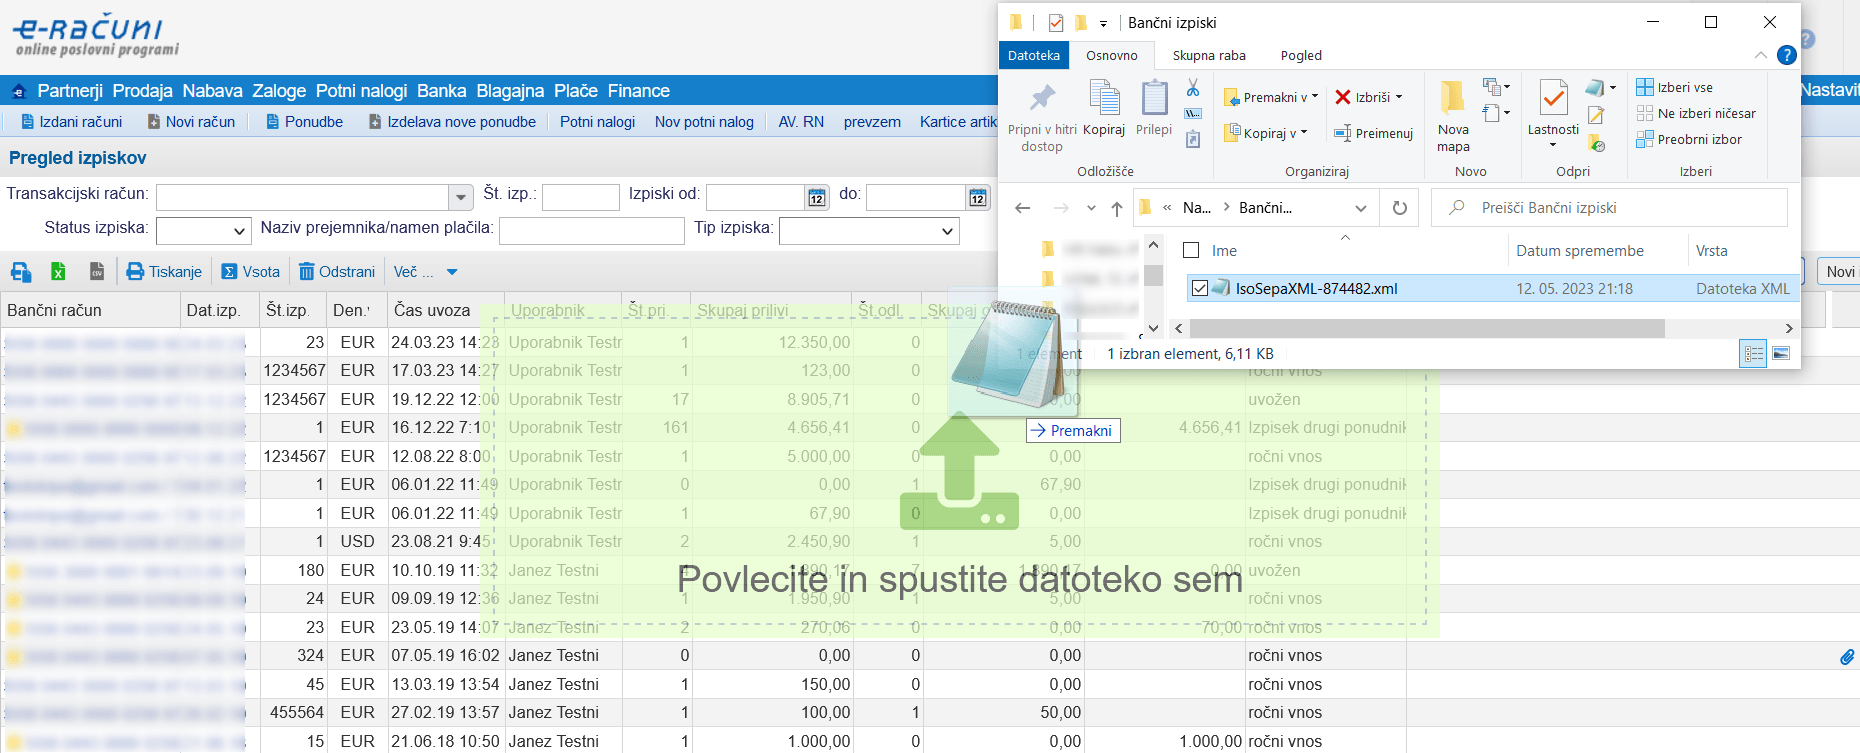This screenshot has height=753, width=1860.
Task: Open the 'Izpiski od' calendar picker
Action: pyautogui.click(x=817, y=198)
